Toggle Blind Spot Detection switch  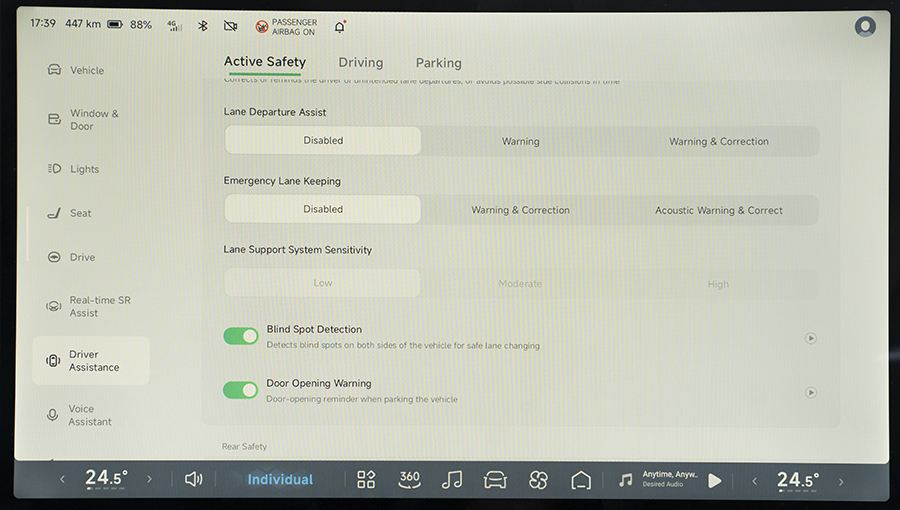tap(241, 336)
